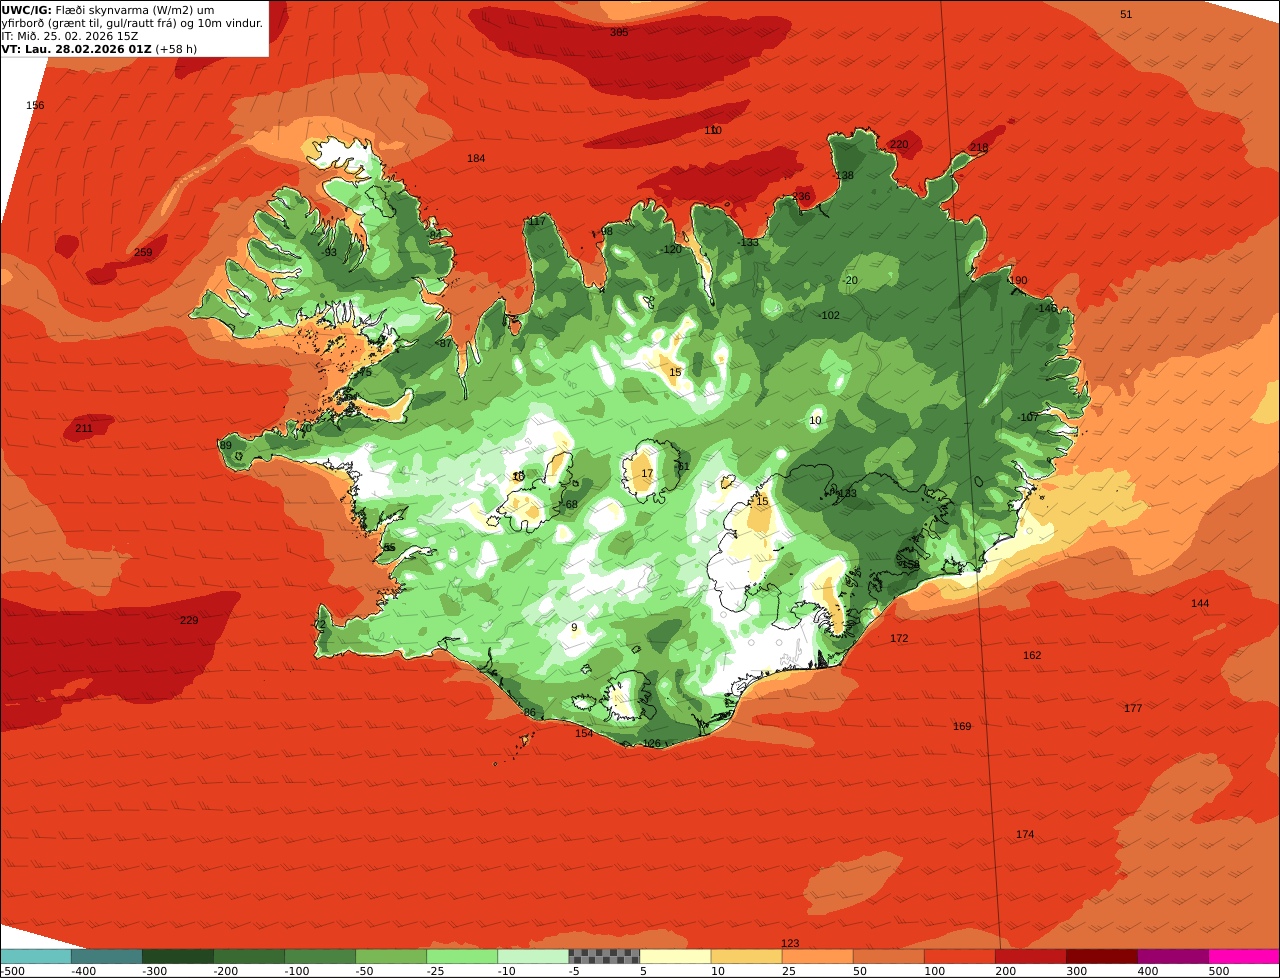The height and width of the screenshot is (978, 1280).
Task: Click the title text 'Flæði skynvarma (W/m2) um'
Action: tap(135, 10)
